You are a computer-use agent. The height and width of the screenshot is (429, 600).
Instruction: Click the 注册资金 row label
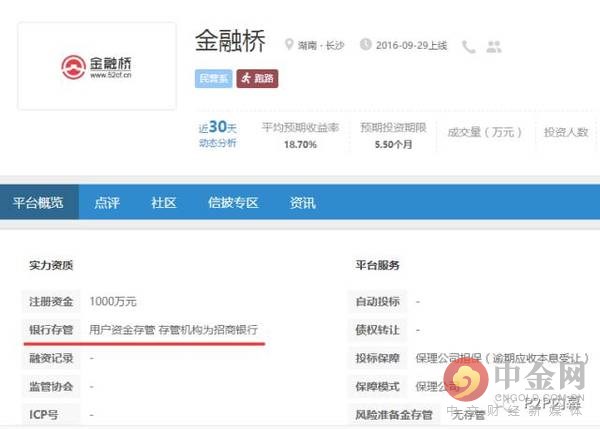51,302
